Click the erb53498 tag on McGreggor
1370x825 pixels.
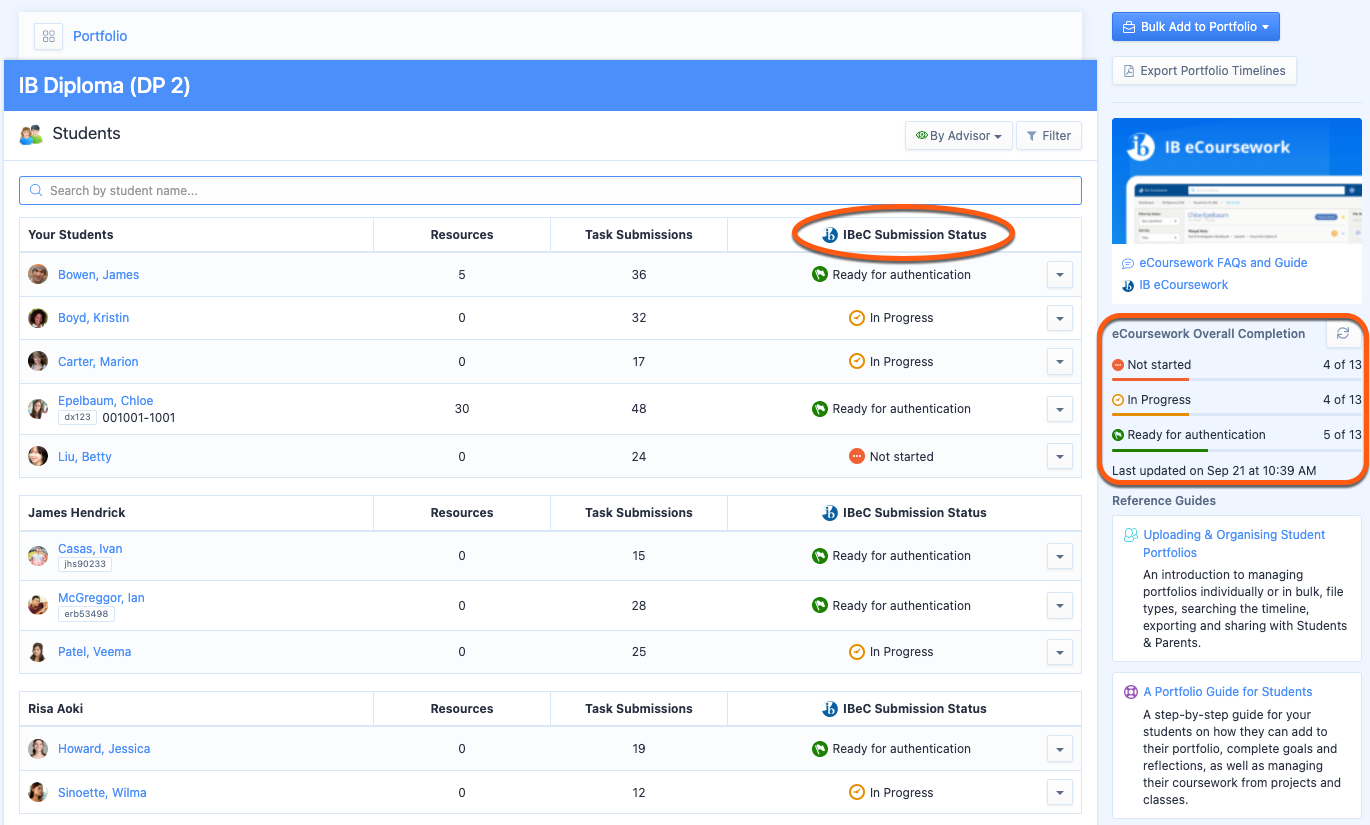coord(85,614)
